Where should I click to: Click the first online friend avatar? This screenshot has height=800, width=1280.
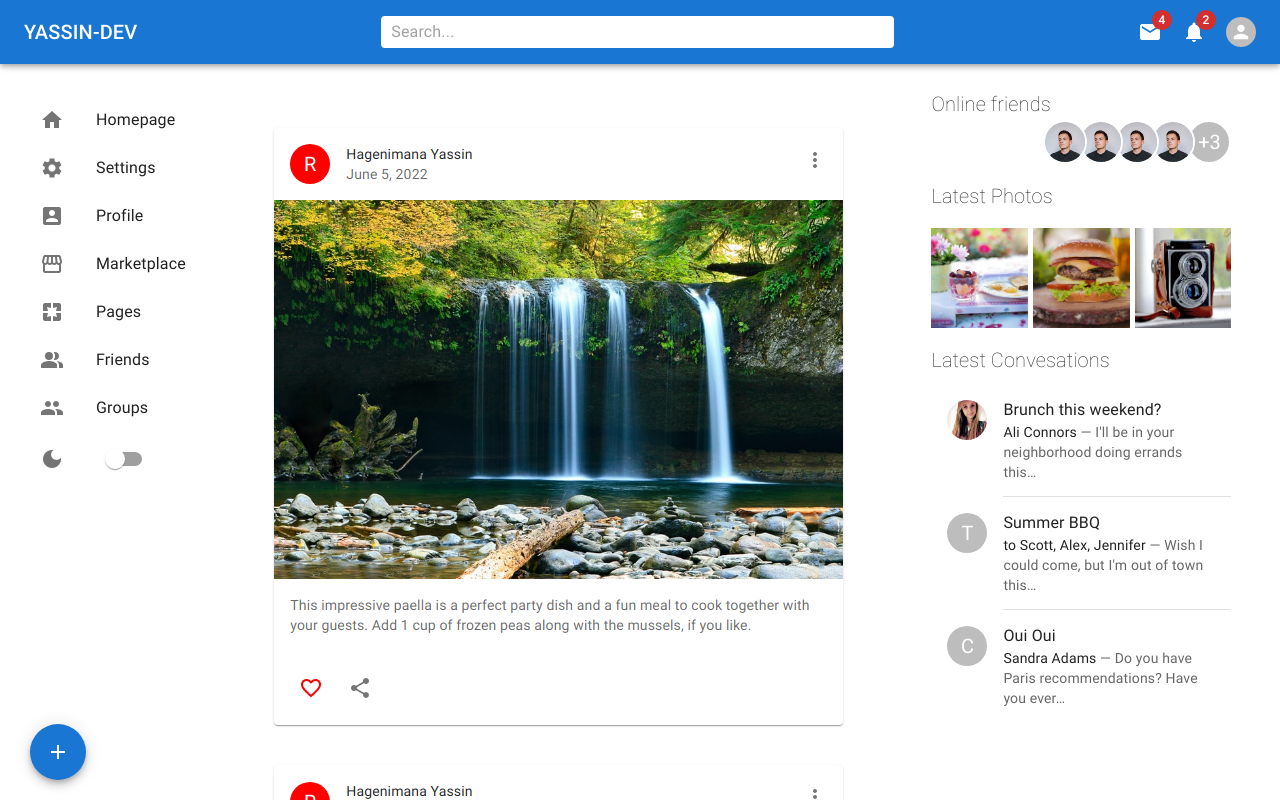tap(1065, 142)
